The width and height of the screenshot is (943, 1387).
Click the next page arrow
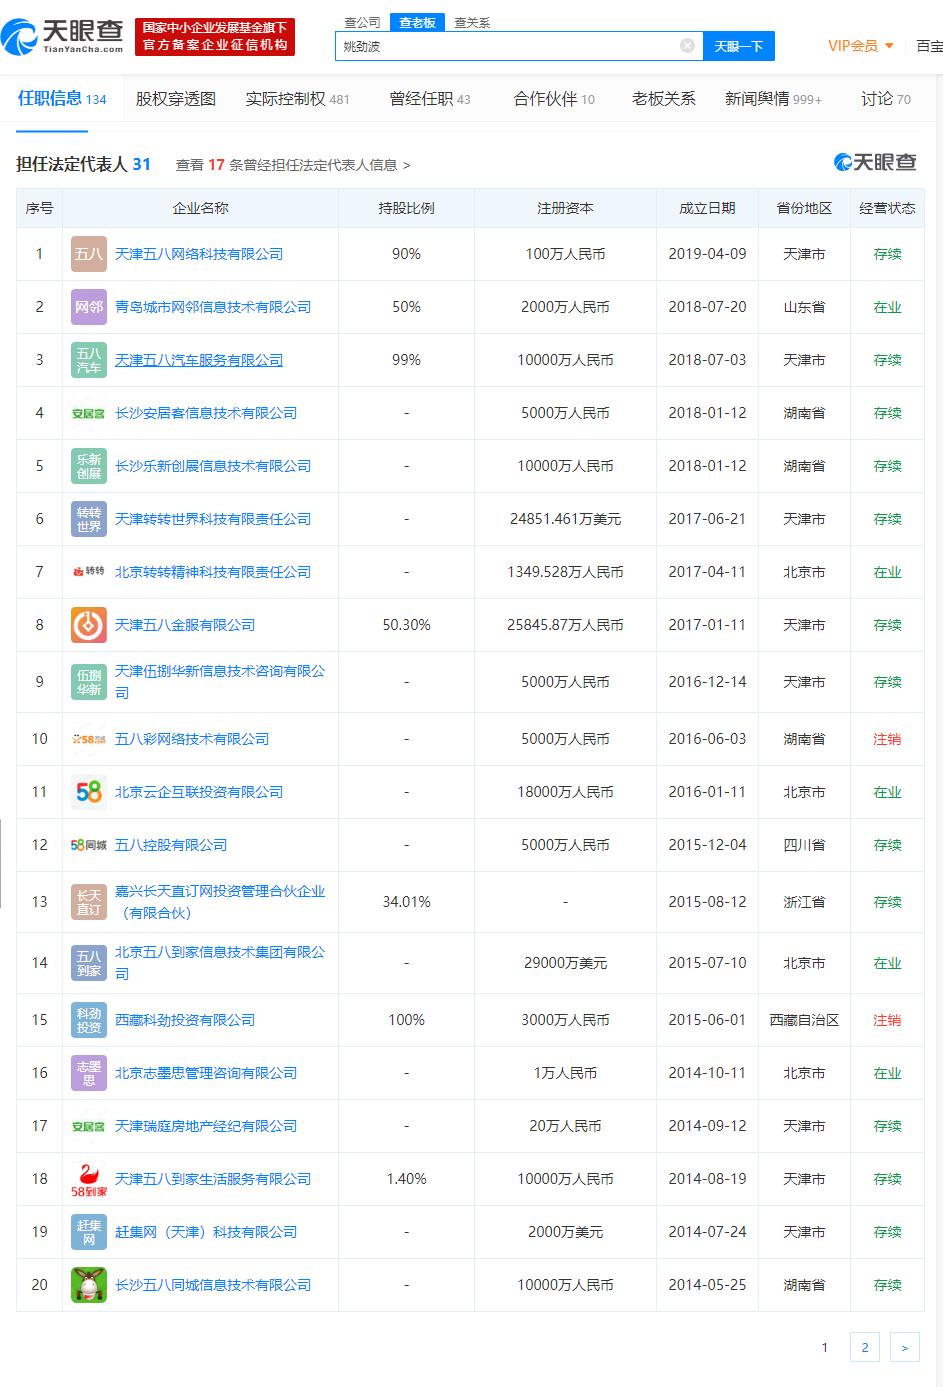click(x=904, y=1347)
